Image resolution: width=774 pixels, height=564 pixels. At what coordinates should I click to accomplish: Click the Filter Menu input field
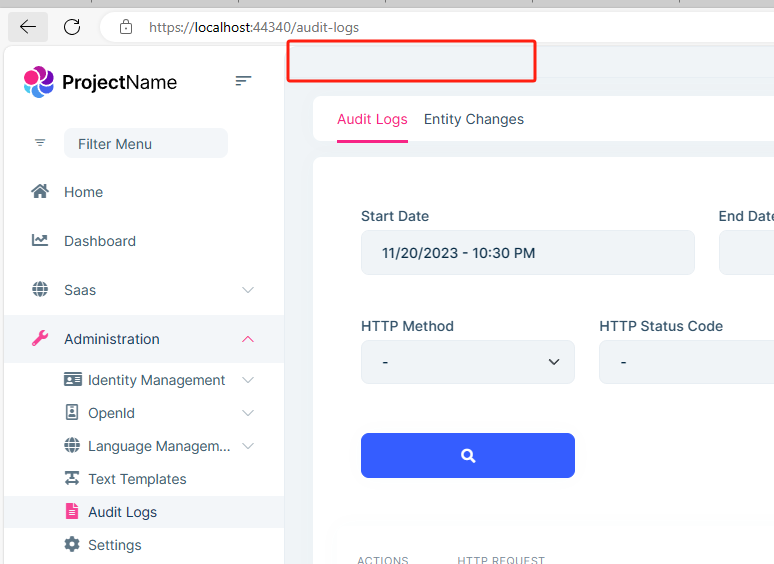(x=145, y=144)
